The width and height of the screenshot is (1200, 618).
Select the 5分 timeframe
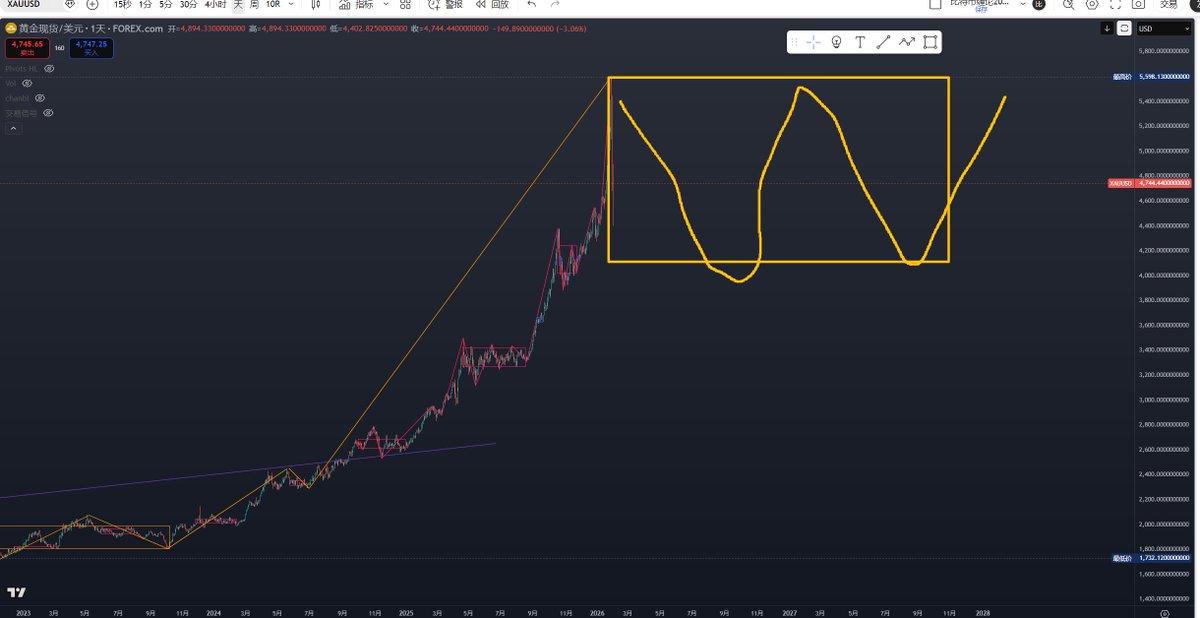166,4
